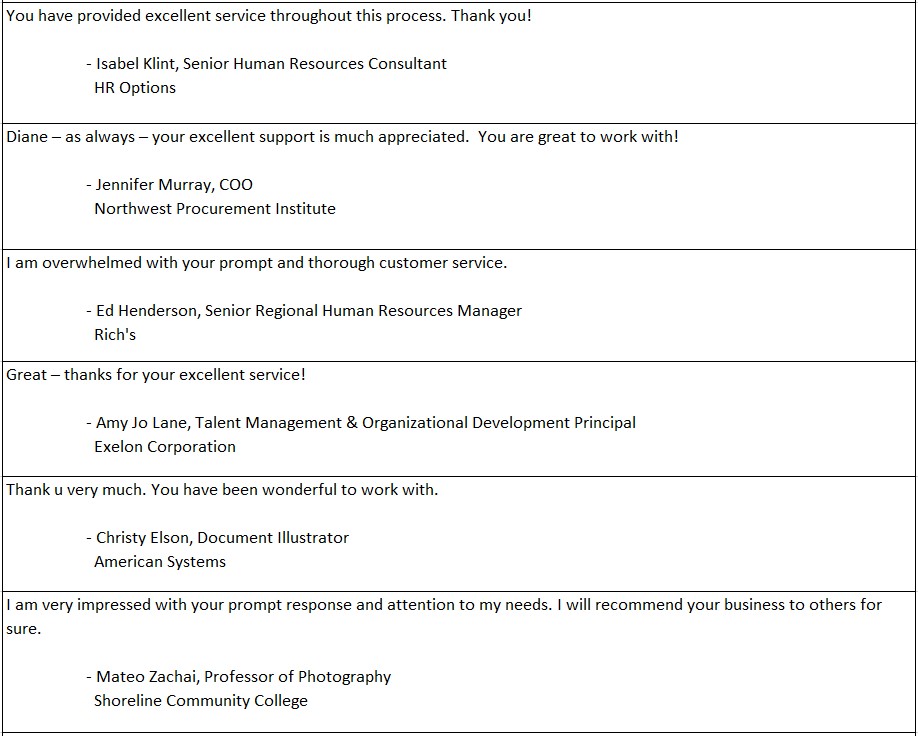Select the Mateo Zachai, Professor of Photography line

[x=239, y=677]
